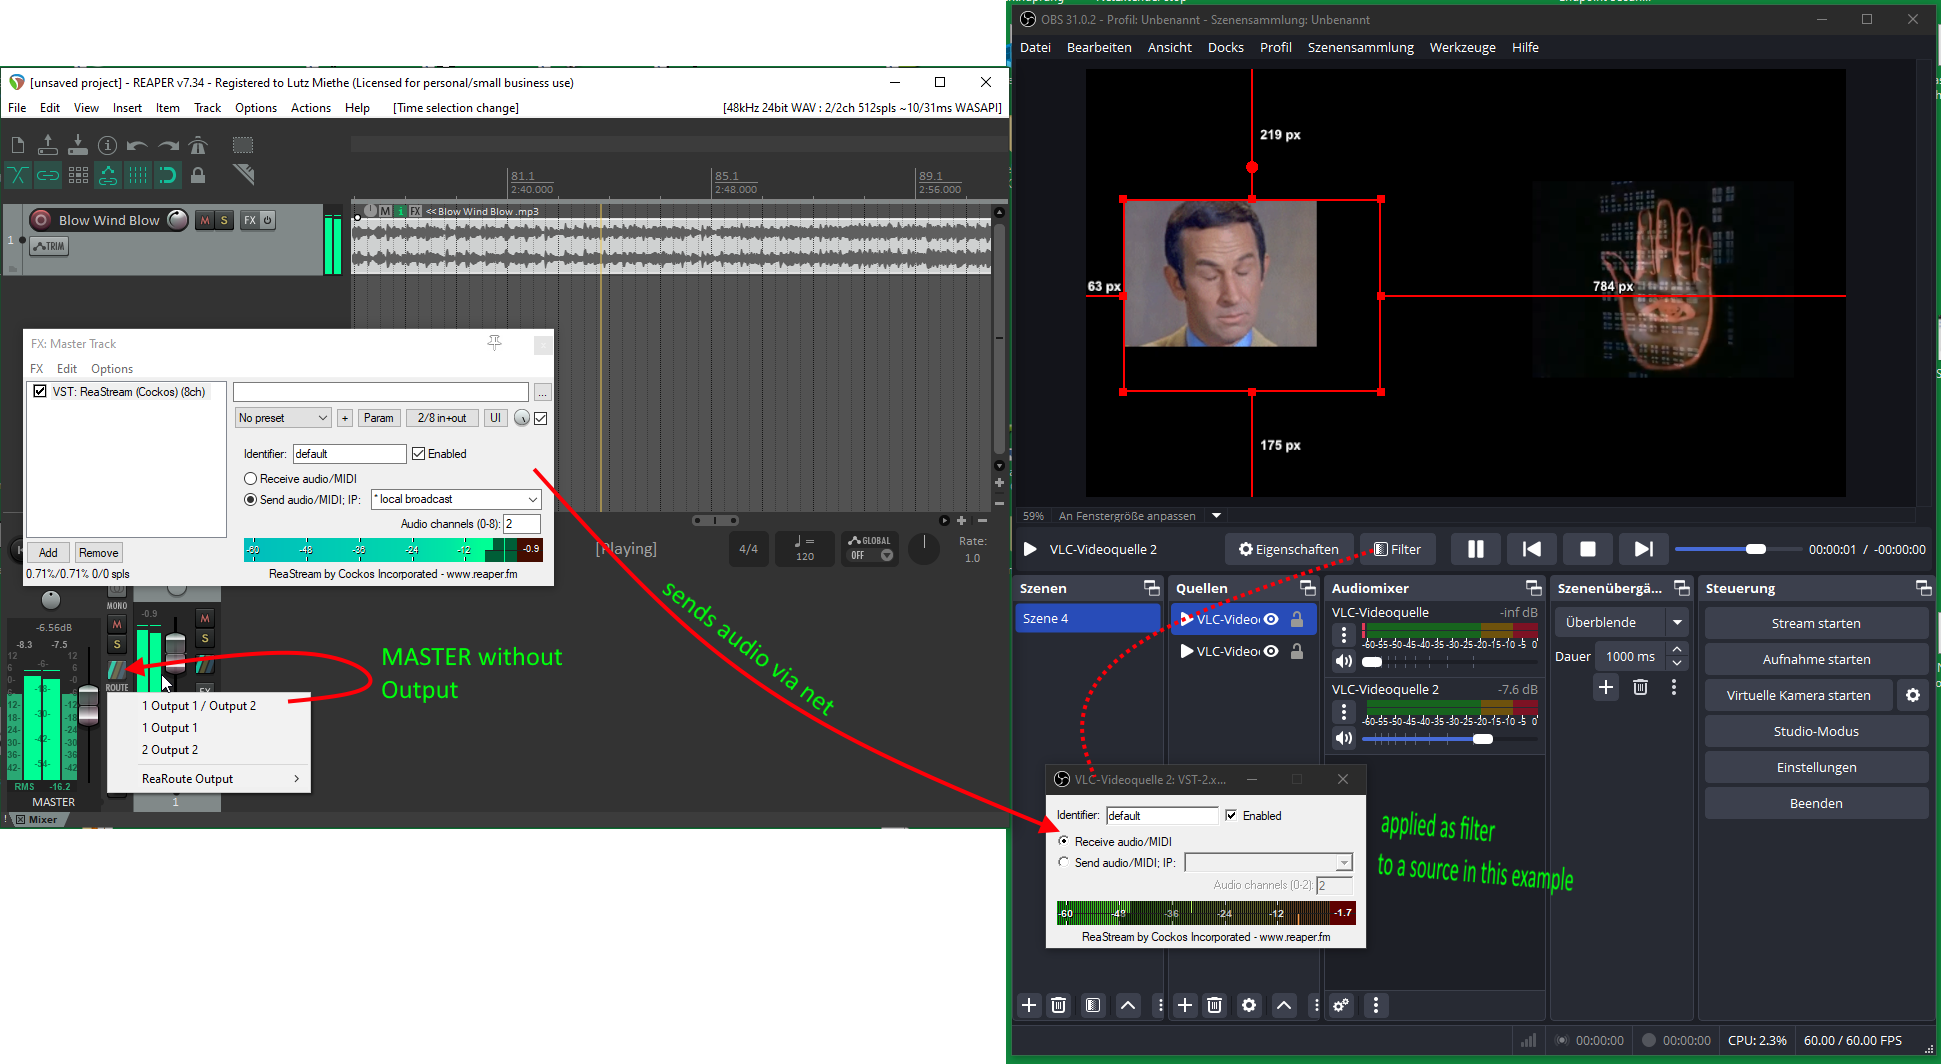Click REAPER's Open Project upload-arrow icon
This screenshot has height=1064, width=1941.
pos(47,145)
